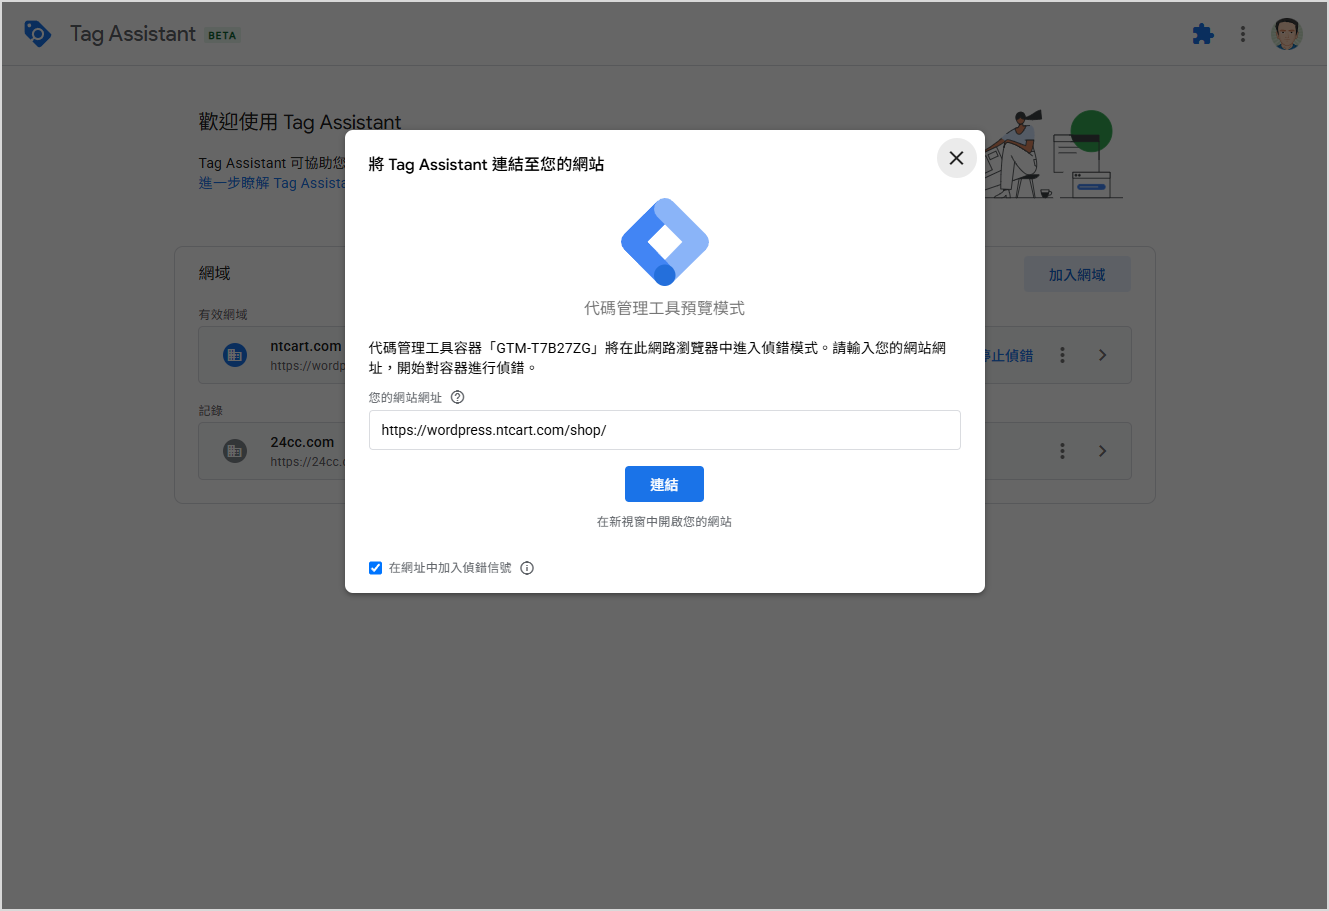Image resolution: width=1329 pixels, height=911 pixels.
Task: Click the ntcart.com domain name
Action: [306, 346]
